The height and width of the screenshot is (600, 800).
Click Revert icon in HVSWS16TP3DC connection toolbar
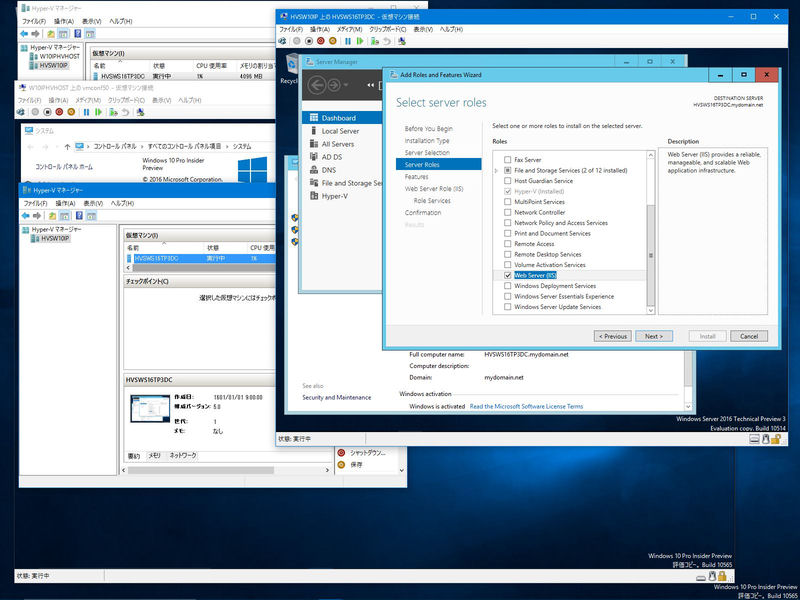(387, 41)
